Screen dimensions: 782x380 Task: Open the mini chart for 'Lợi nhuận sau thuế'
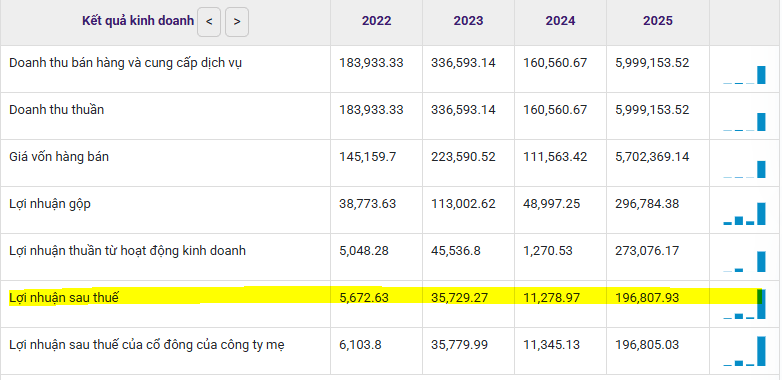pos(745,304)
